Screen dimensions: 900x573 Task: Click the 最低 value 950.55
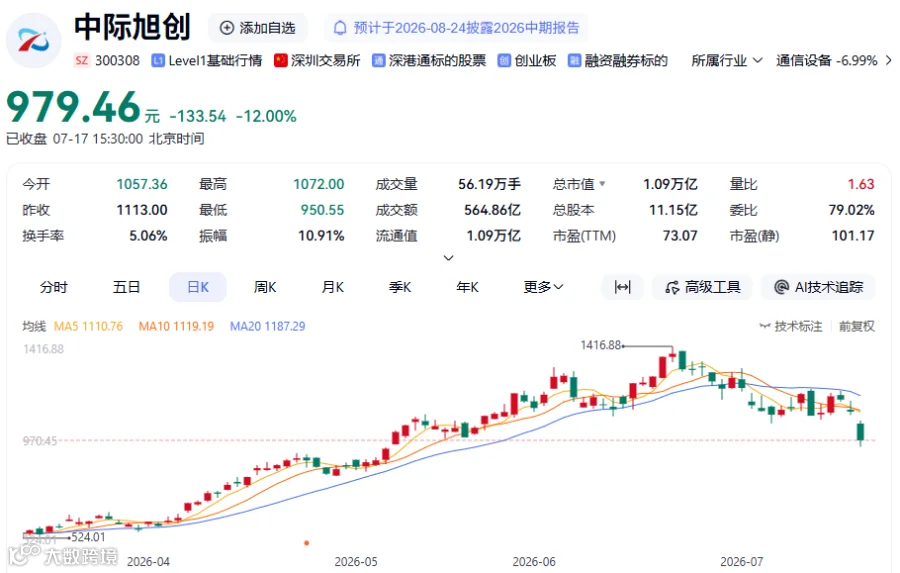[322, 210]
